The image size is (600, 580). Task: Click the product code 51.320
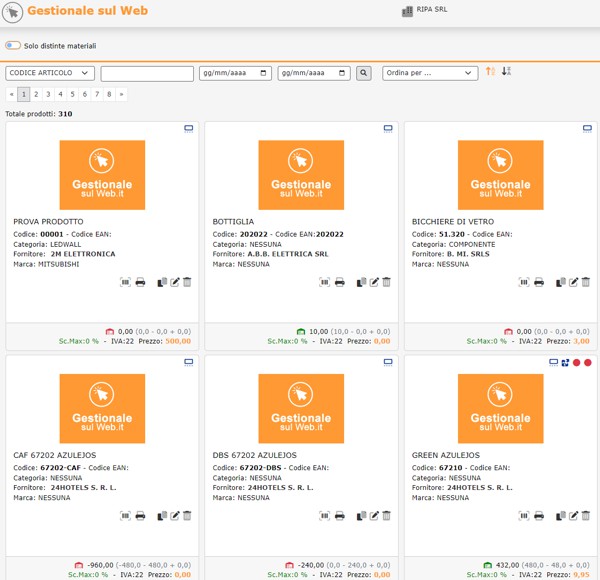tap(452, 234)
